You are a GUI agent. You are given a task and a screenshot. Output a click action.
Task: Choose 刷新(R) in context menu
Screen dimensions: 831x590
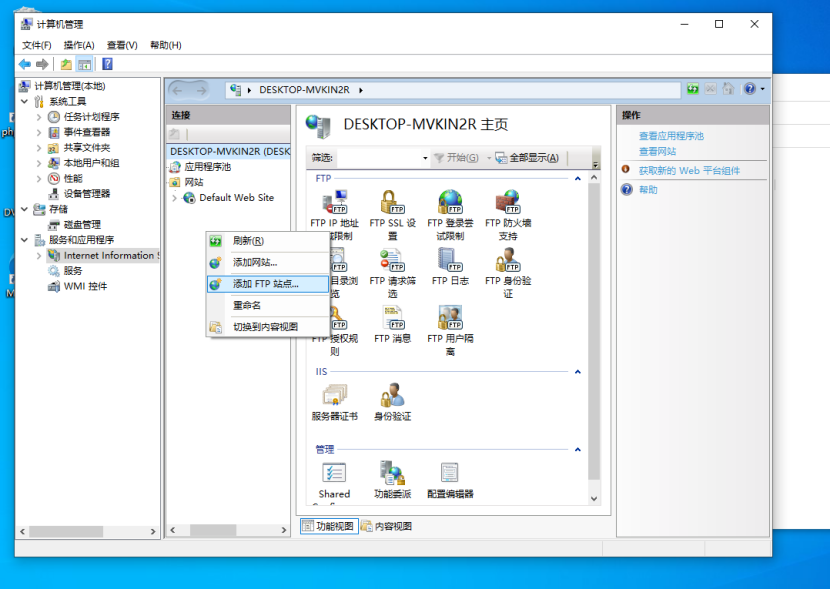[x=268, y=241]
